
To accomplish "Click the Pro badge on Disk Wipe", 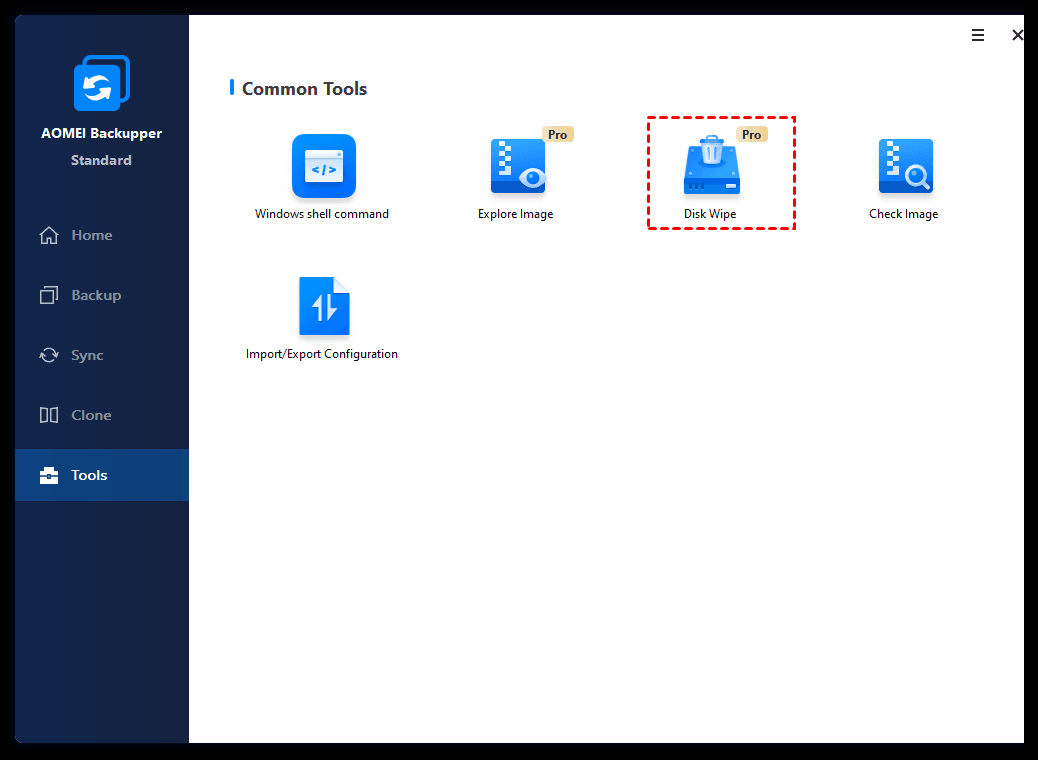I will click(x=751, y=134).
